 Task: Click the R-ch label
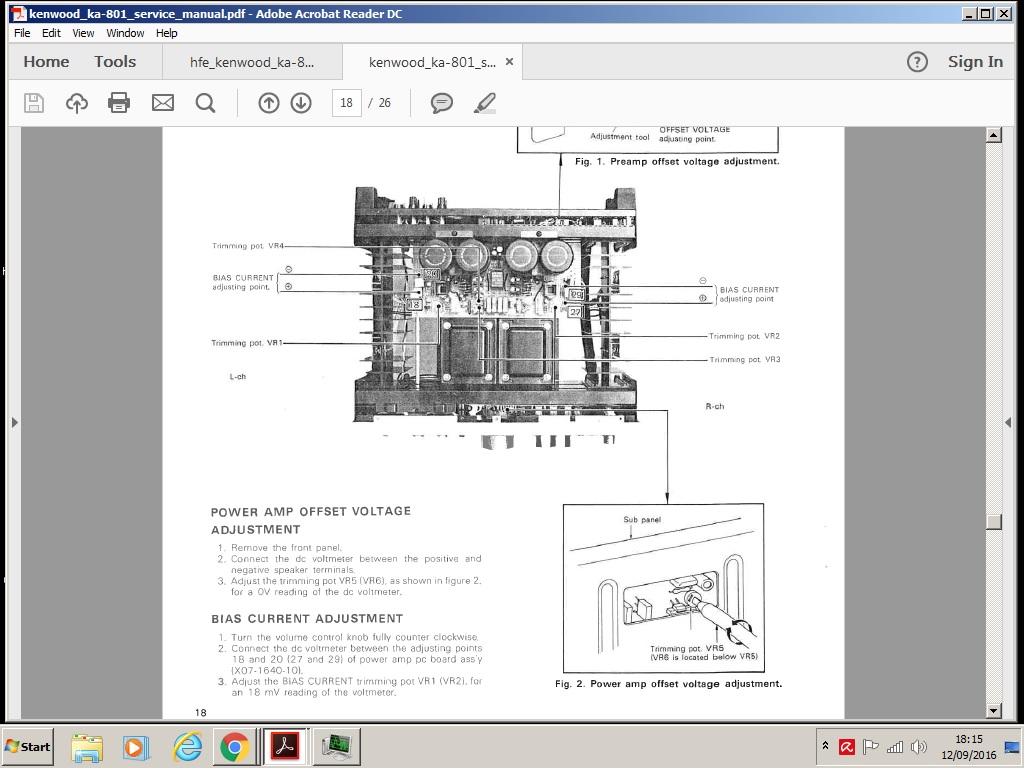click(x=714, y=406)
